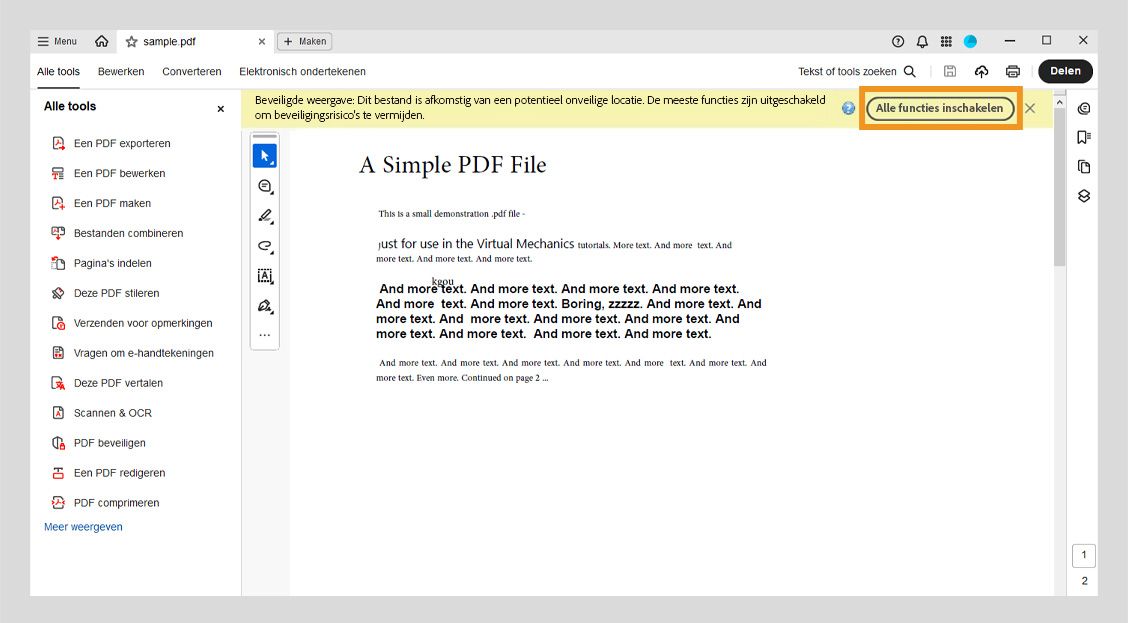The image size is (1128, 623).
Task: Open the comments panel icon on right rail
Action: [1083, 109]
